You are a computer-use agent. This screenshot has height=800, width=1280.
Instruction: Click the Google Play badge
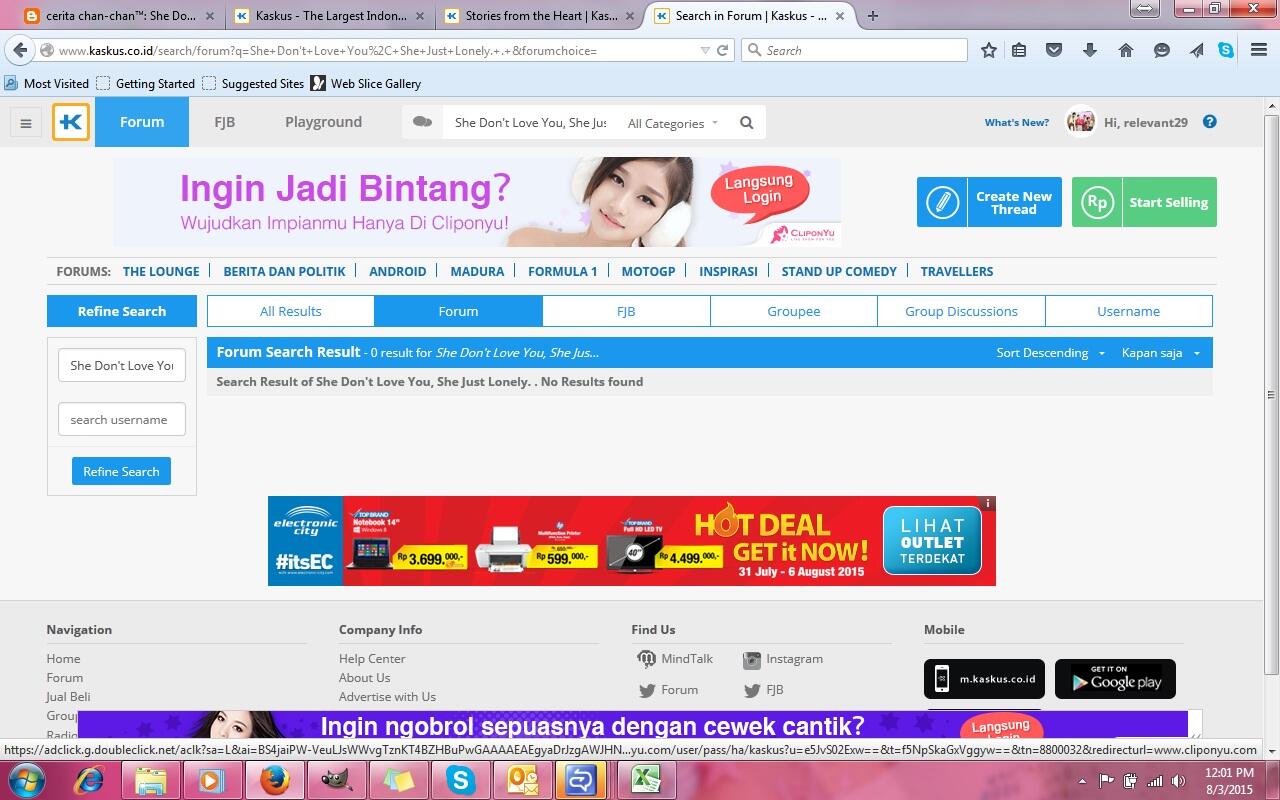click(1115, 679)
